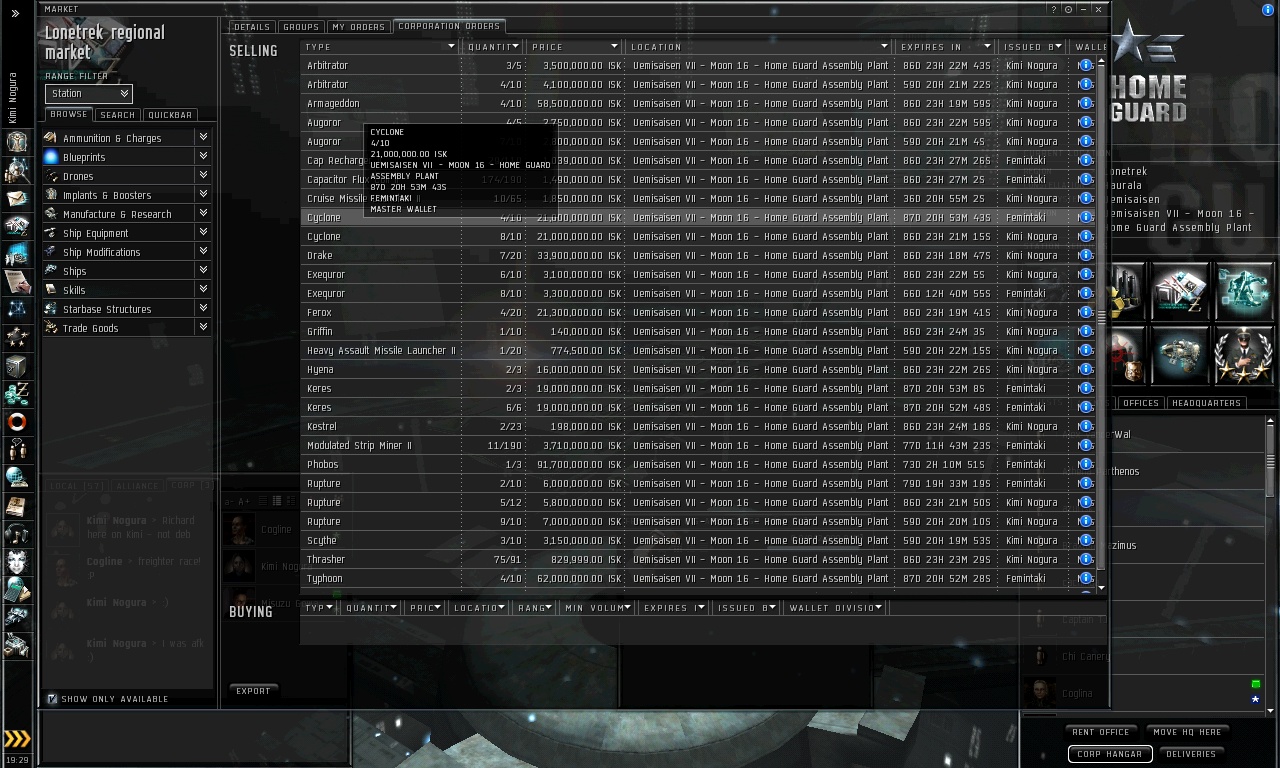1280x768 pixels.
Task: Open the station service icon showing a ship
Action: (1180, 355)
